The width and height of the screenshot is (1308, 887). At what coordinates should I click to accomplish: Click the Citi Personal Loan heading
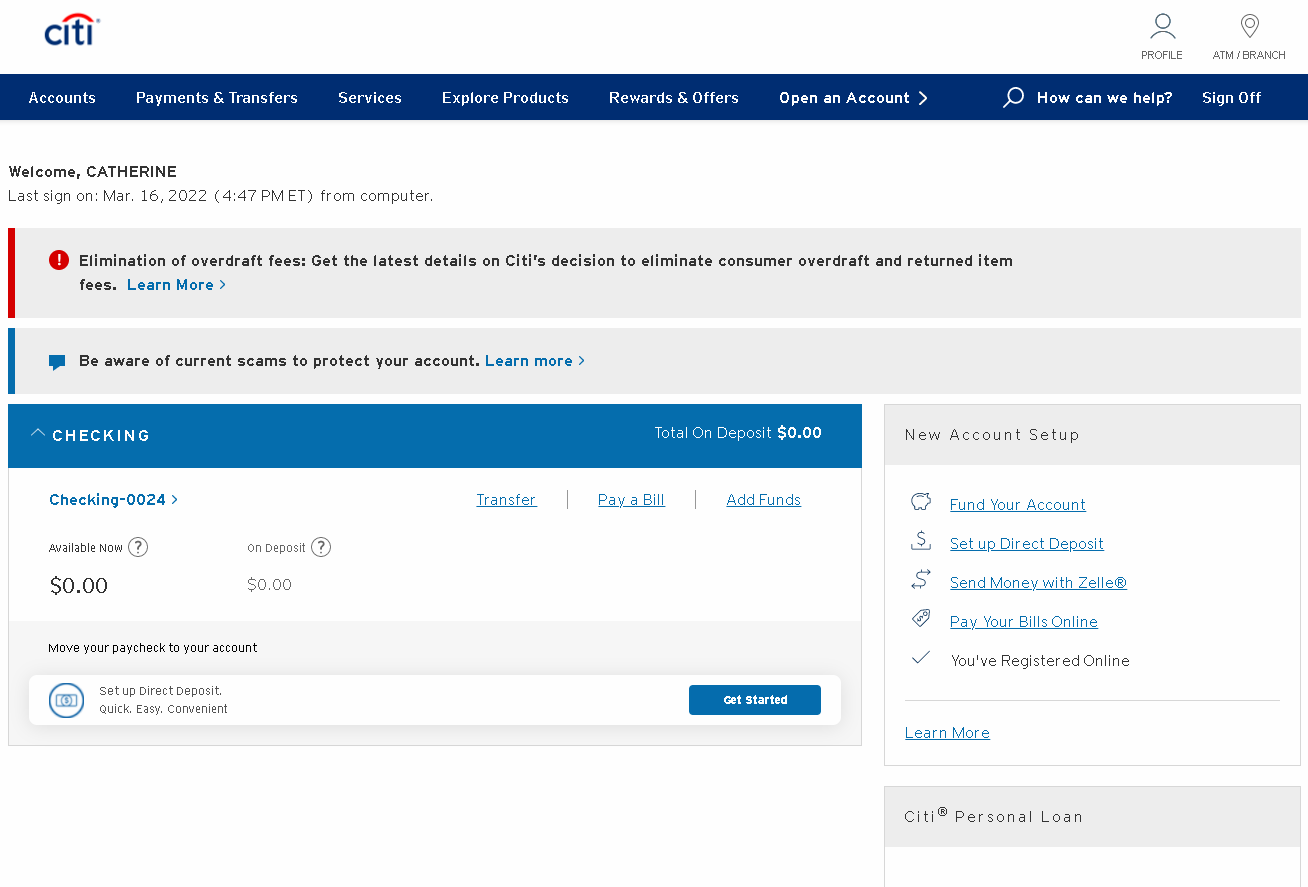click(x=993, y=815)
